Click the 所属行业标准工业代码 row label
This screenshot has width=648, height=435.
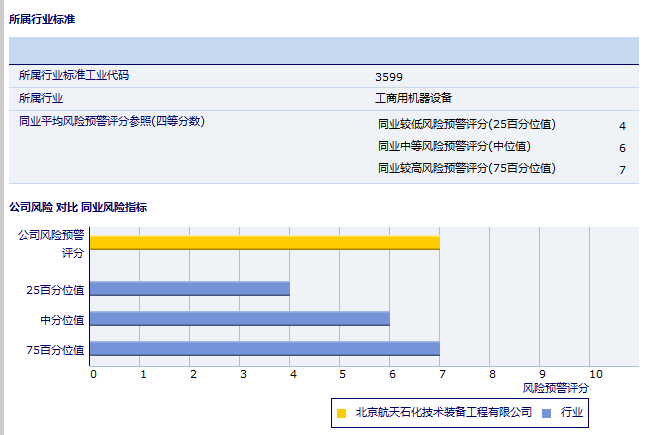click(74, 75)
